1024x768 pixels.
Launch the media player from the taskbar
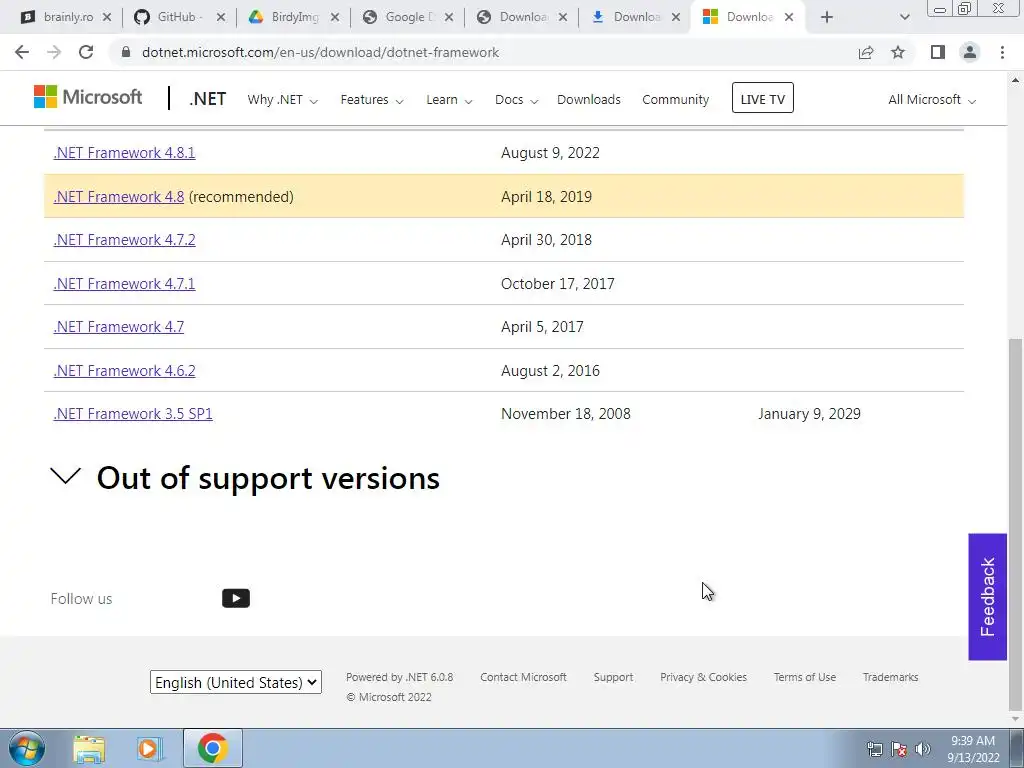[150, 749]
